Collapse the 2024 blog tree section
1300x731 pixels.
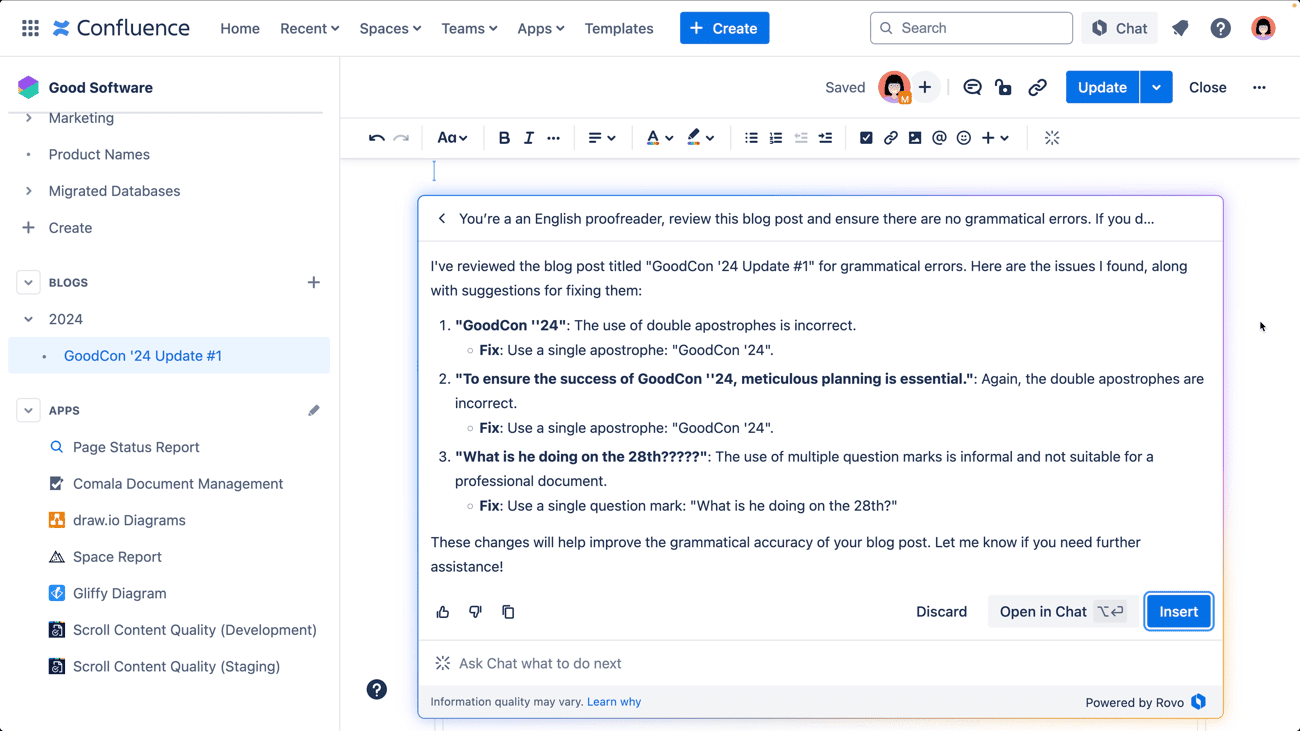(28, 319)
